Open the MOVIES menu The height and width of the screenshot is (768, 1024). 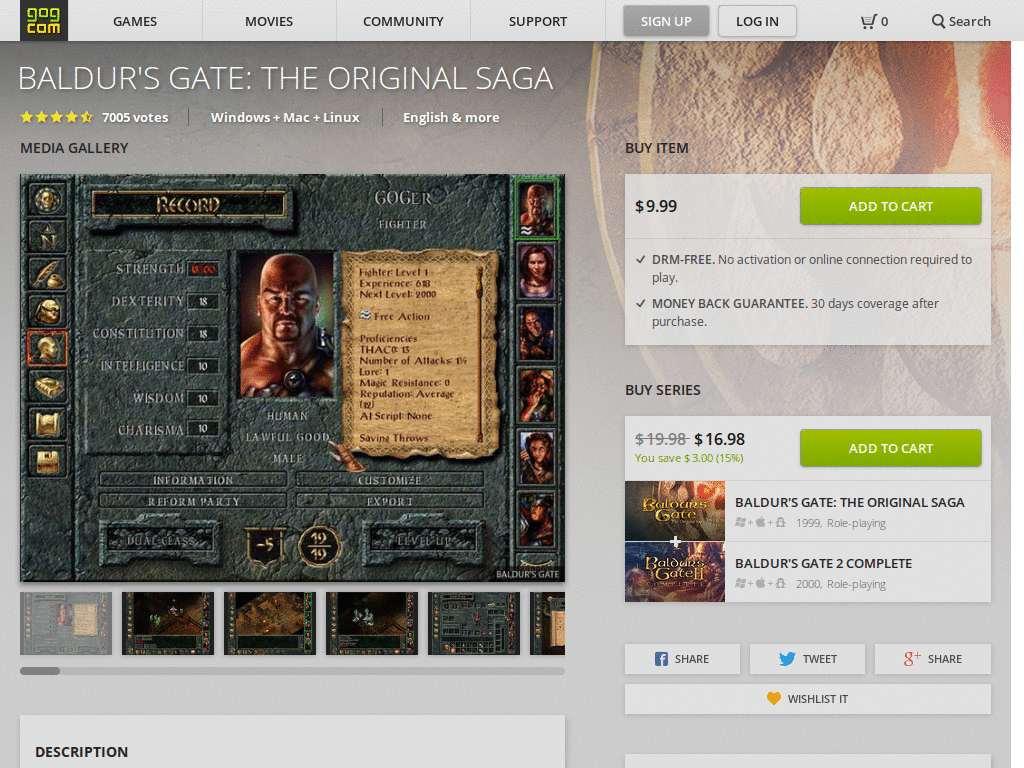point(268,20)
